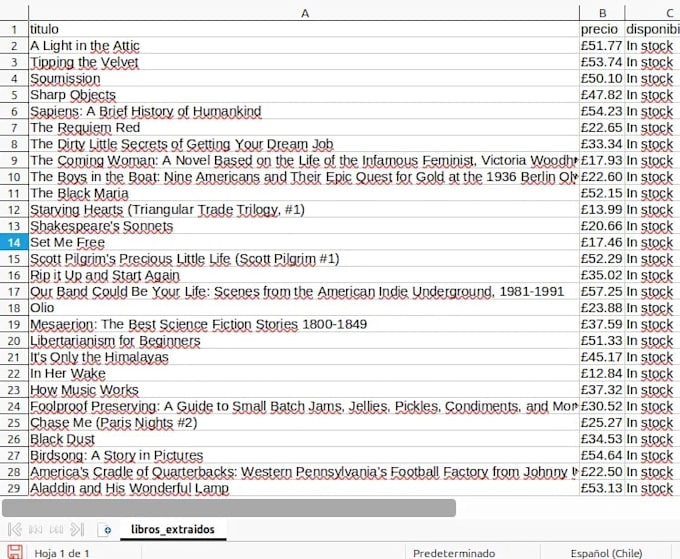The height and width of the screenshot is (559, 680).
Task: Select cell 'Set Me Free'
Action: pyautogui.click(x=304, y=242)
